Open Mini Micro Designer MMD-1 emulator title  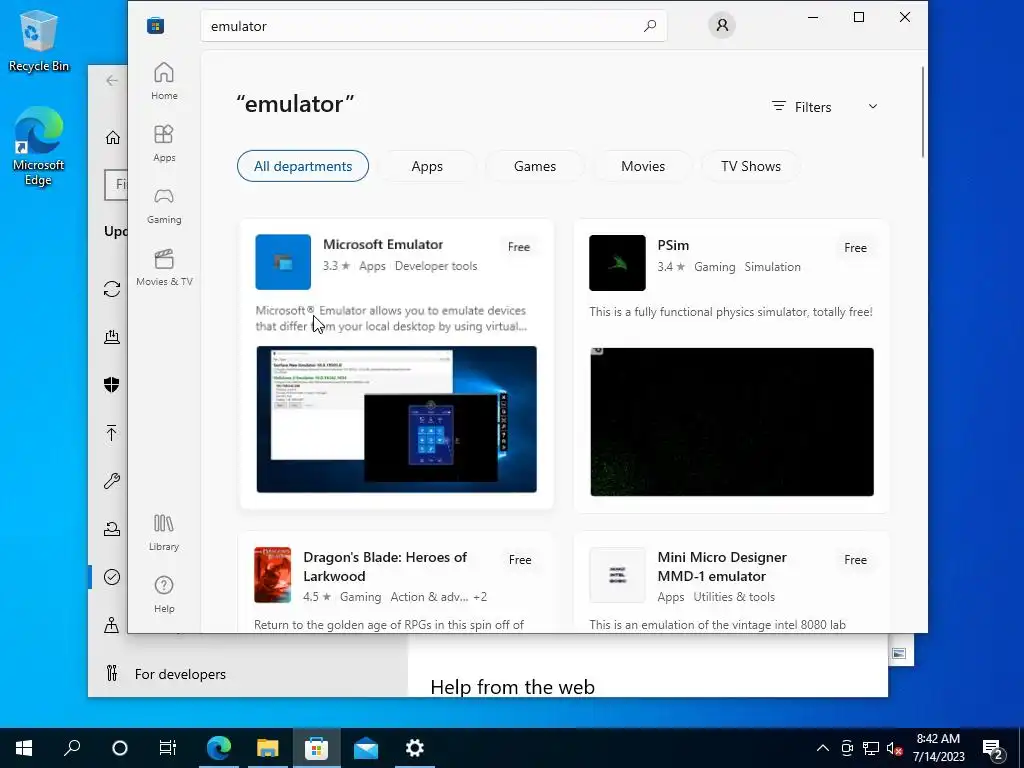pyautogui.click(x=722, y=566)
